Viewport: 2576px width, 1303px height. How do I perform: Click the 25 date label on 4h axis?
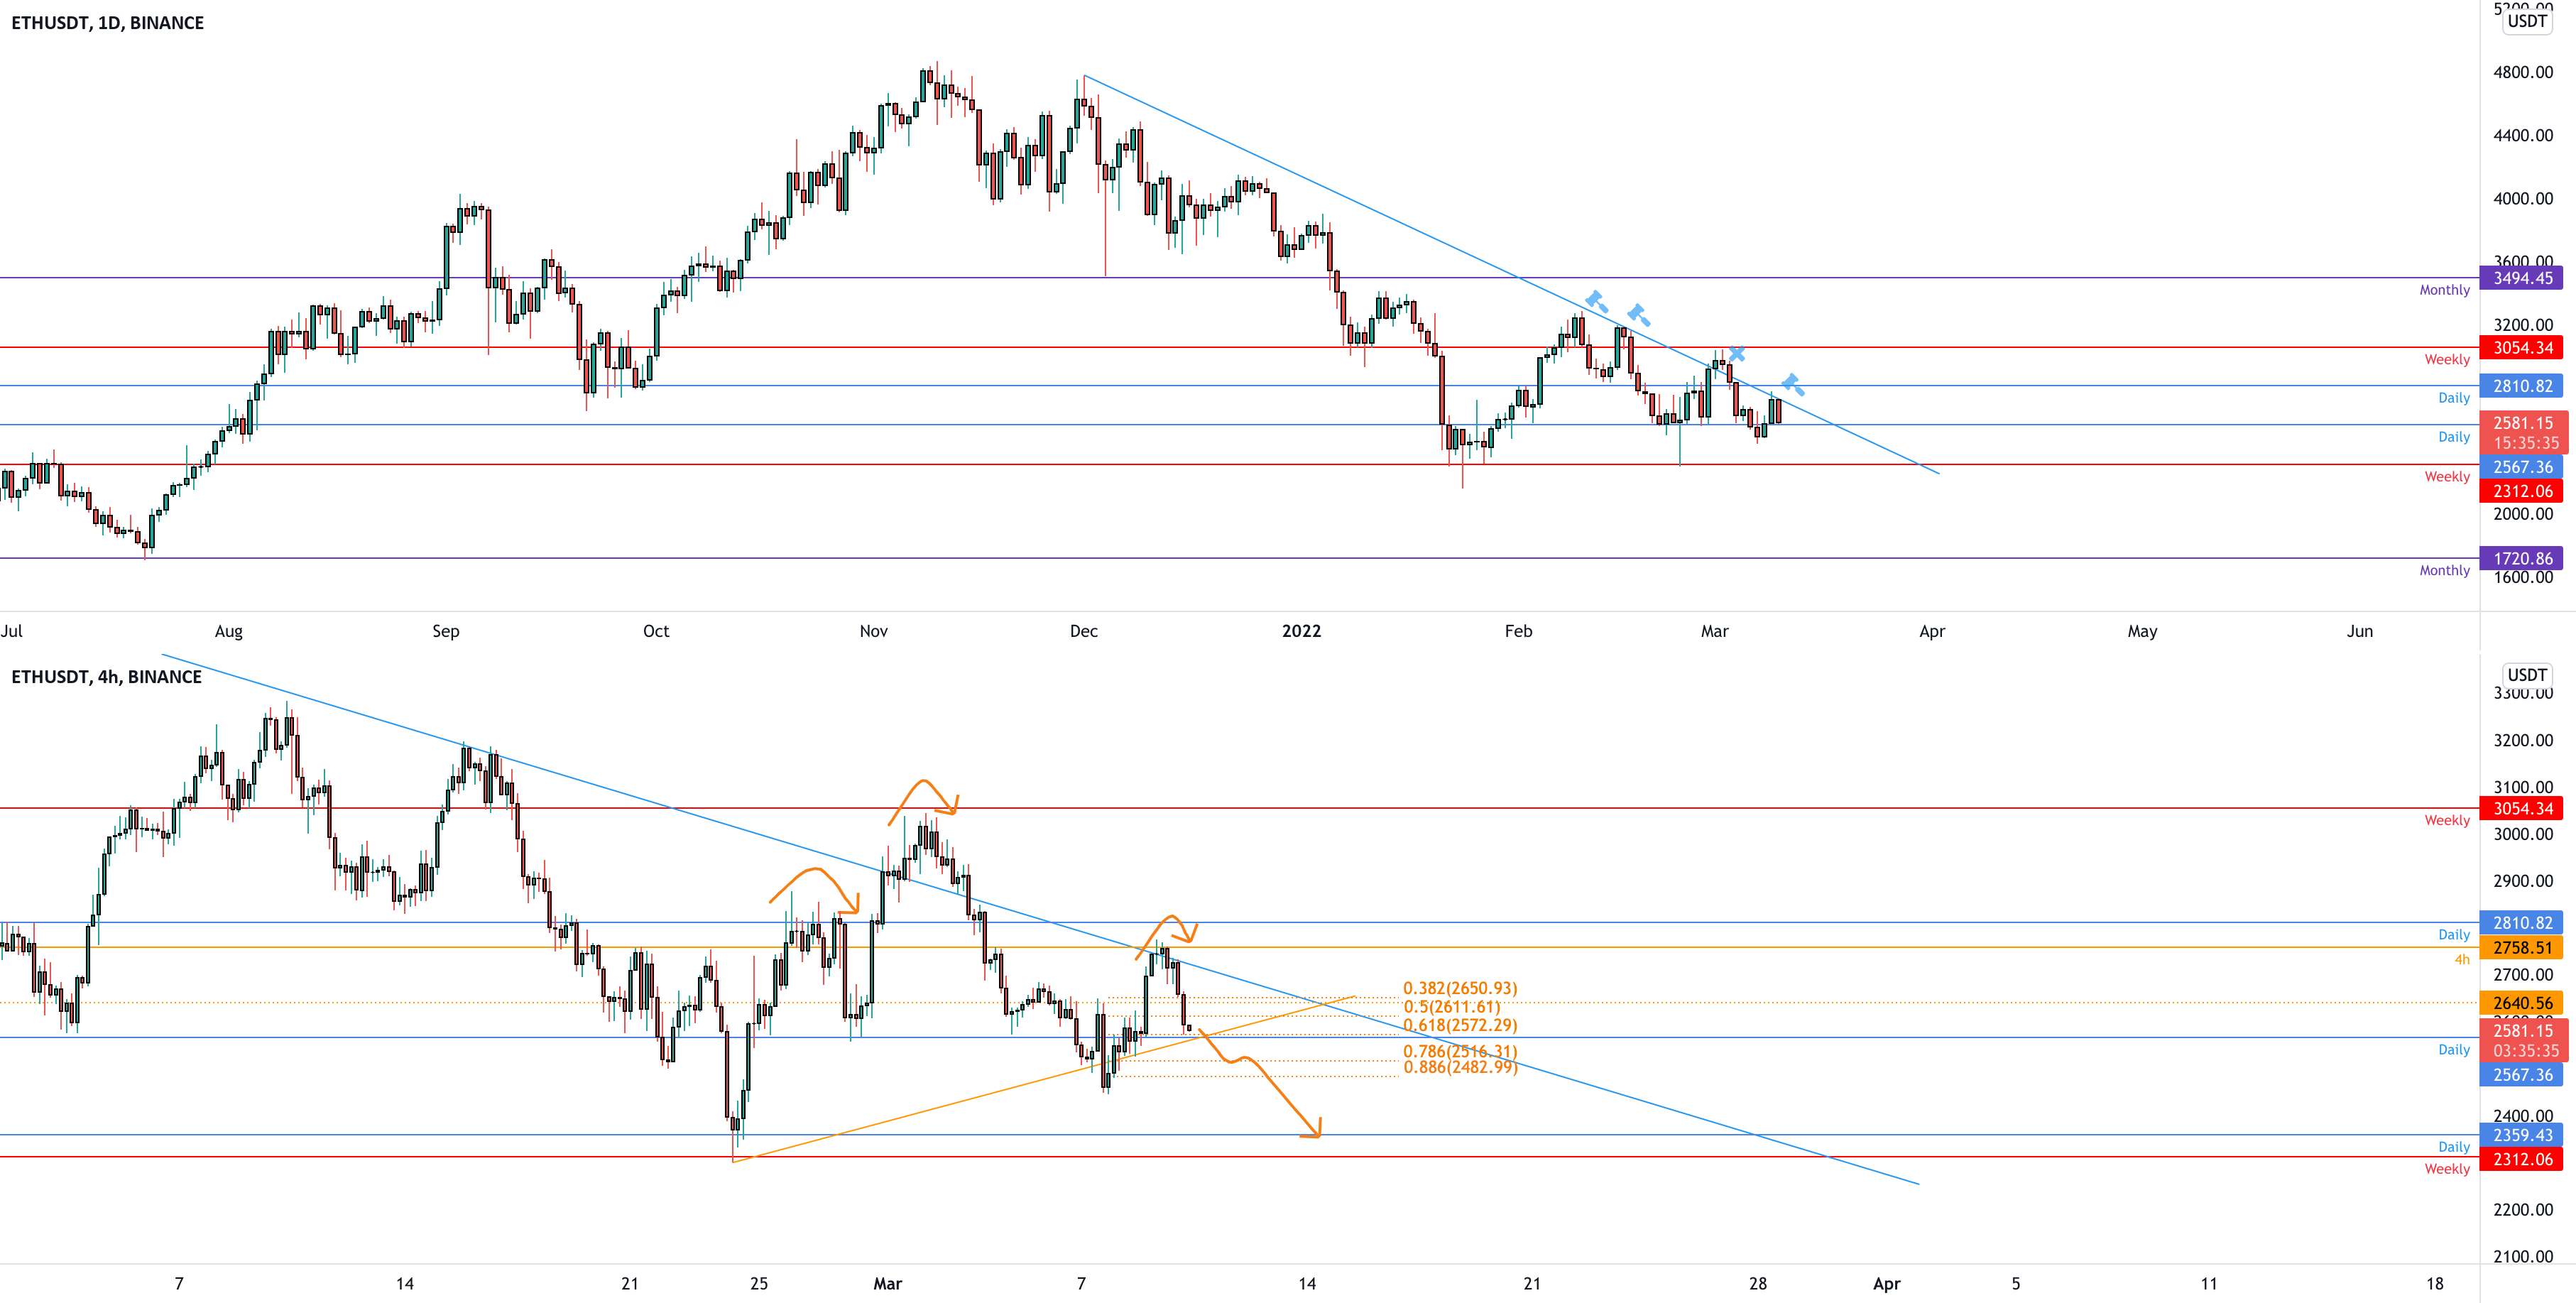tap(759, 1284)
